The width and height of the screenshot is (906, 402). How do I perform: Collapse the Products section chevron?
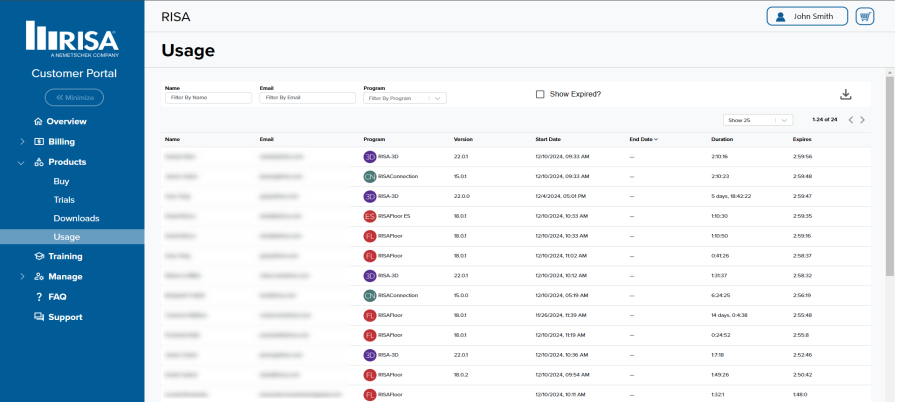[21, 163]
